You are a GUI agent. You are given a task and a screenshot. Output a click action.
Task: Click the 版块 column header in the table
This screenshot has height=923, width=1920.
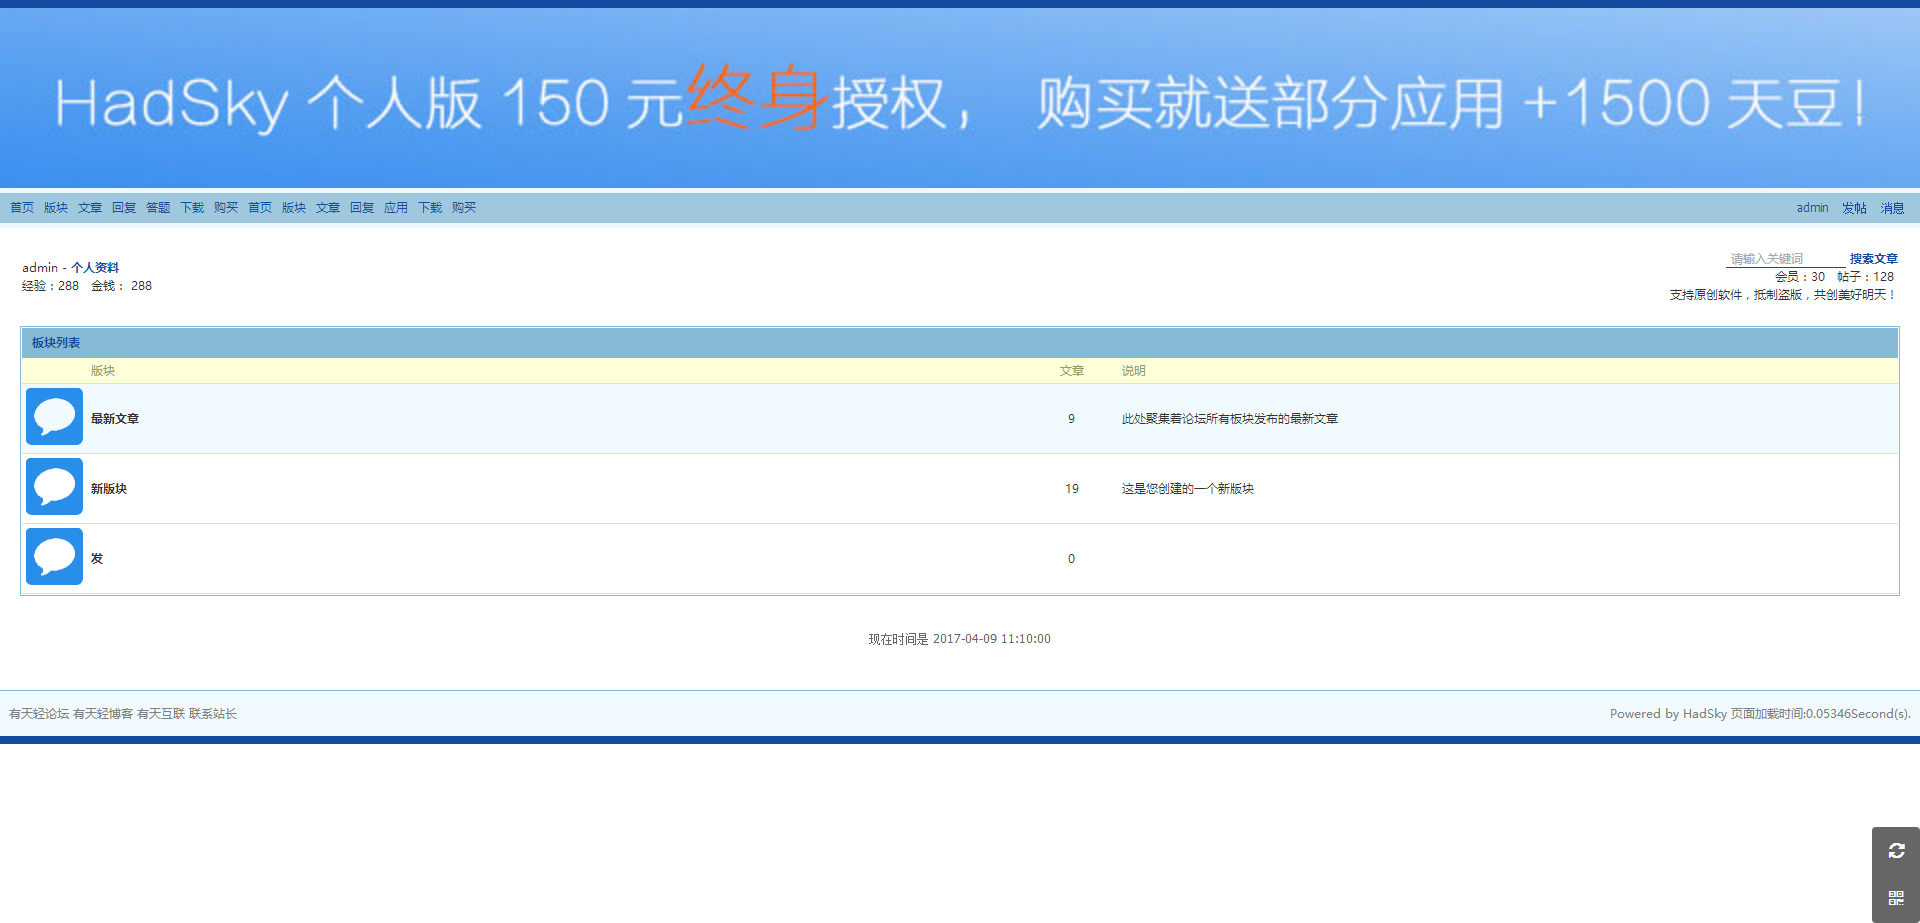(x=103, y=371)
